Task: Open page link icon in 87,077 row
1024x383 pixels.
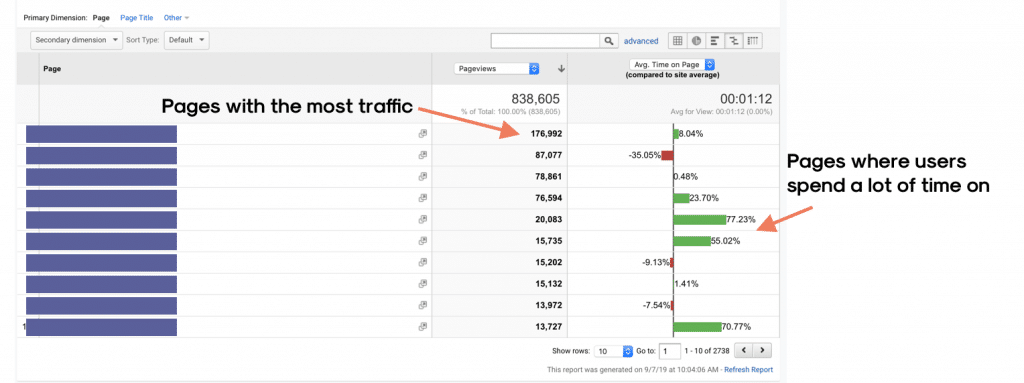Action: 423,156
